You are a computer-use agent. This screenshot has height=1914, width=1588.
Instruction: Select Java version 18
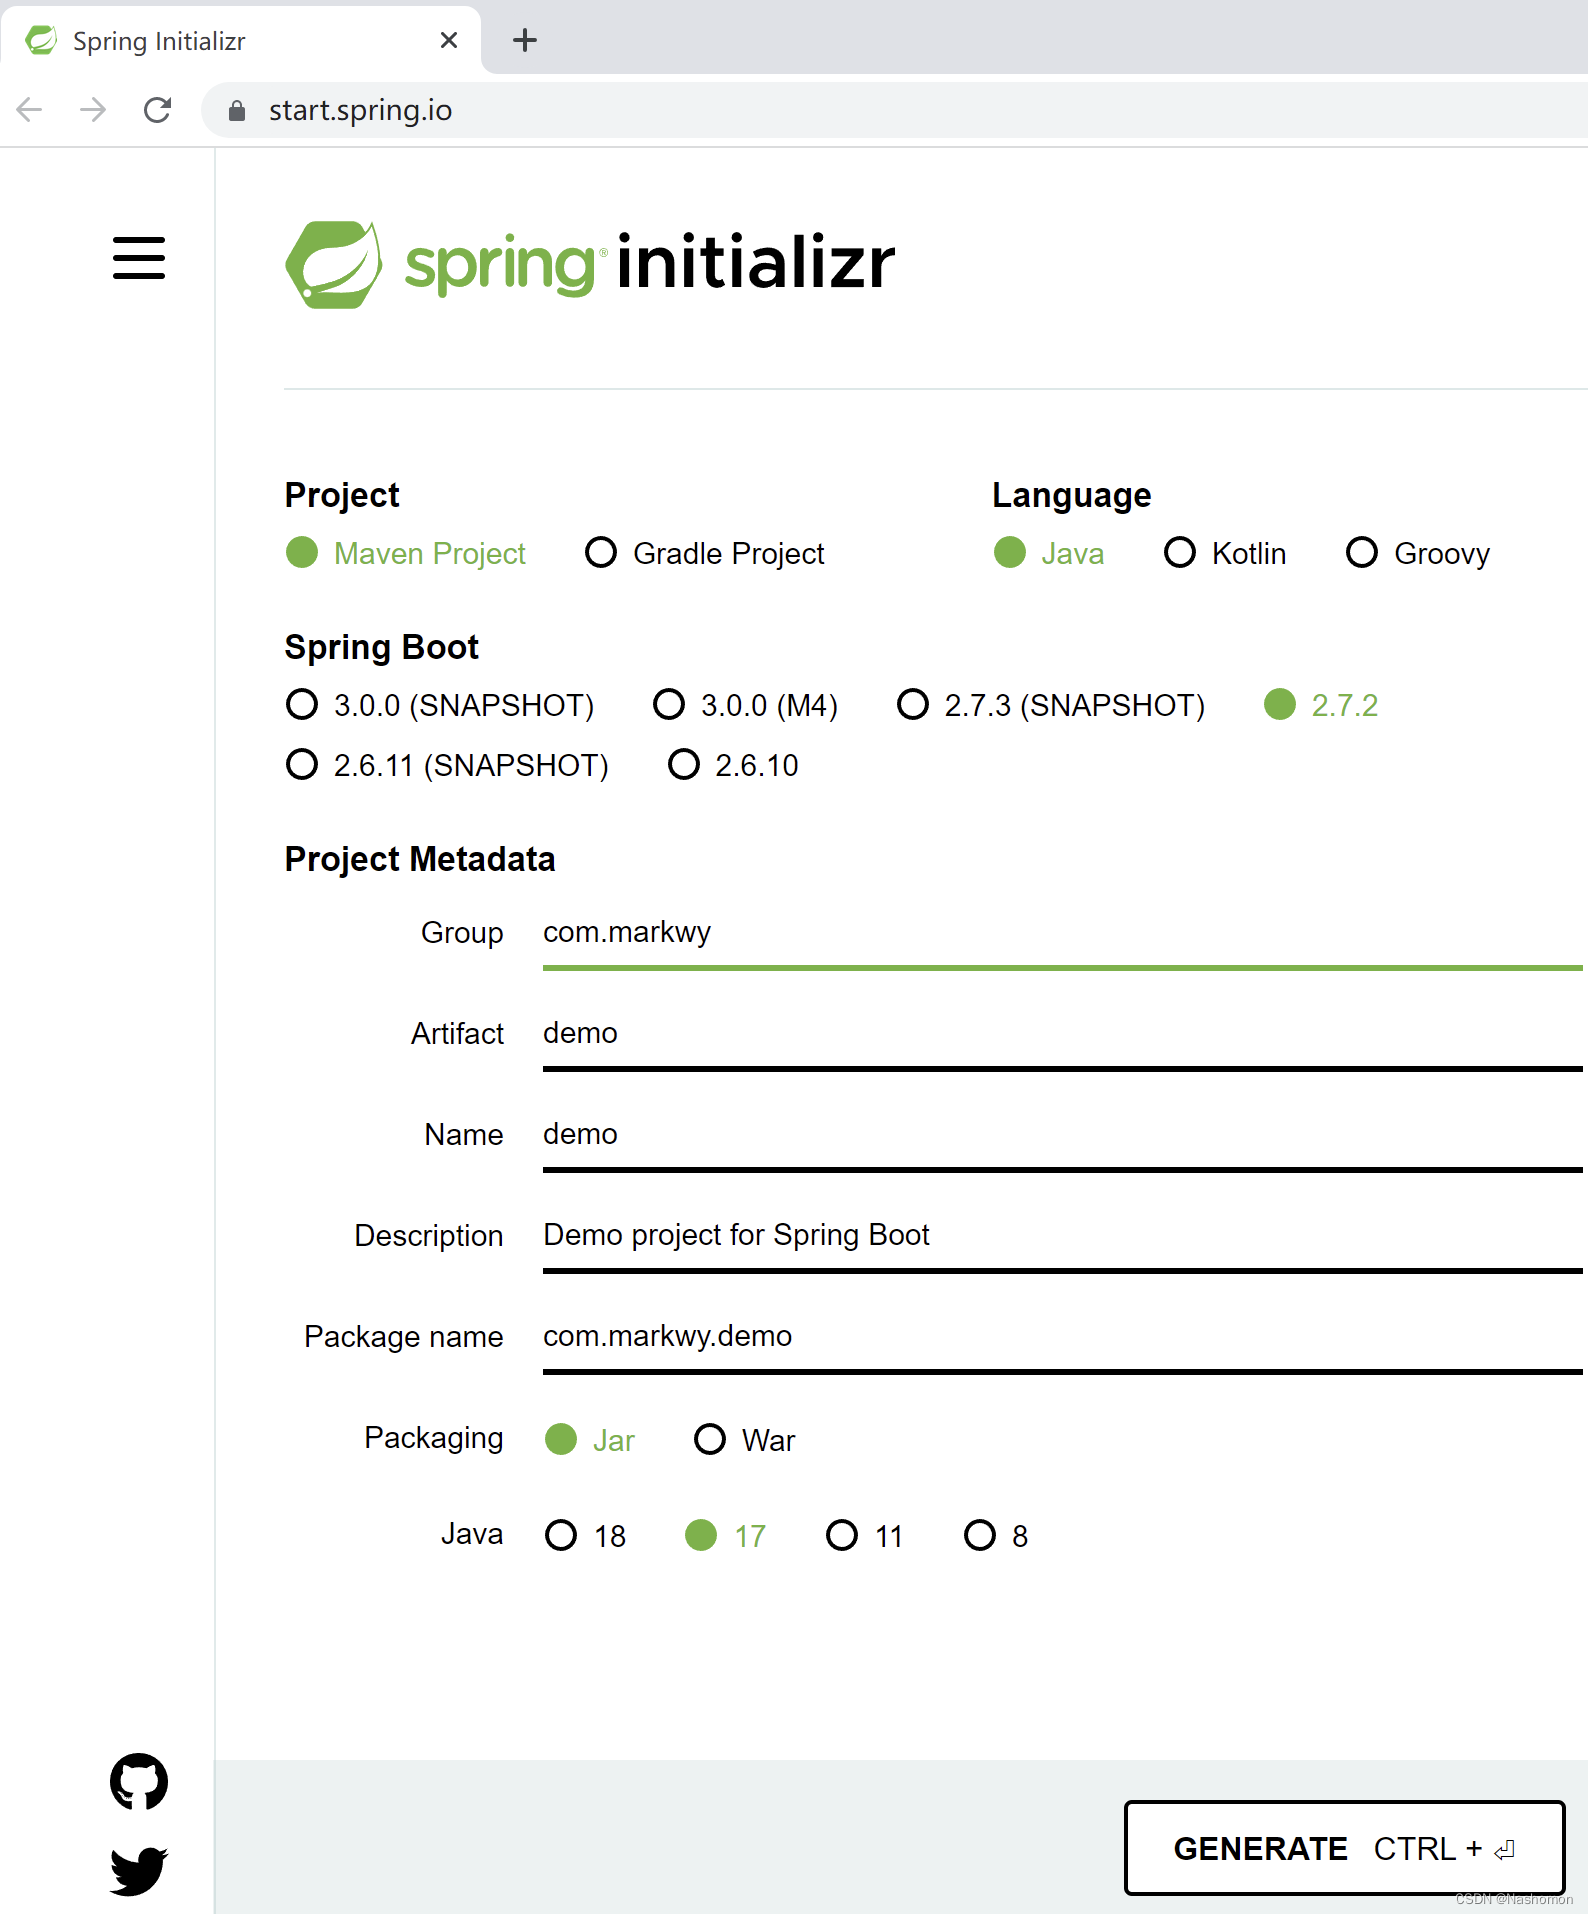point(586,1536)
